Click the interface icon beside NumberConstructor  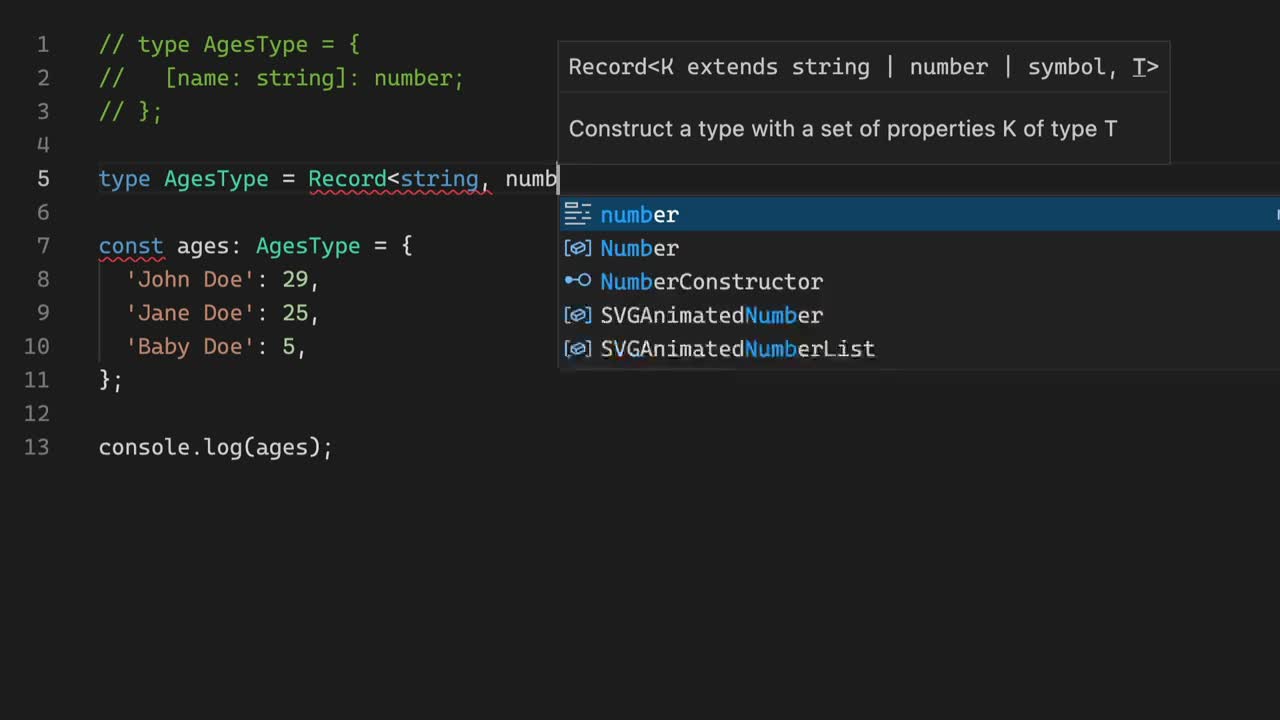click(578, 281)
